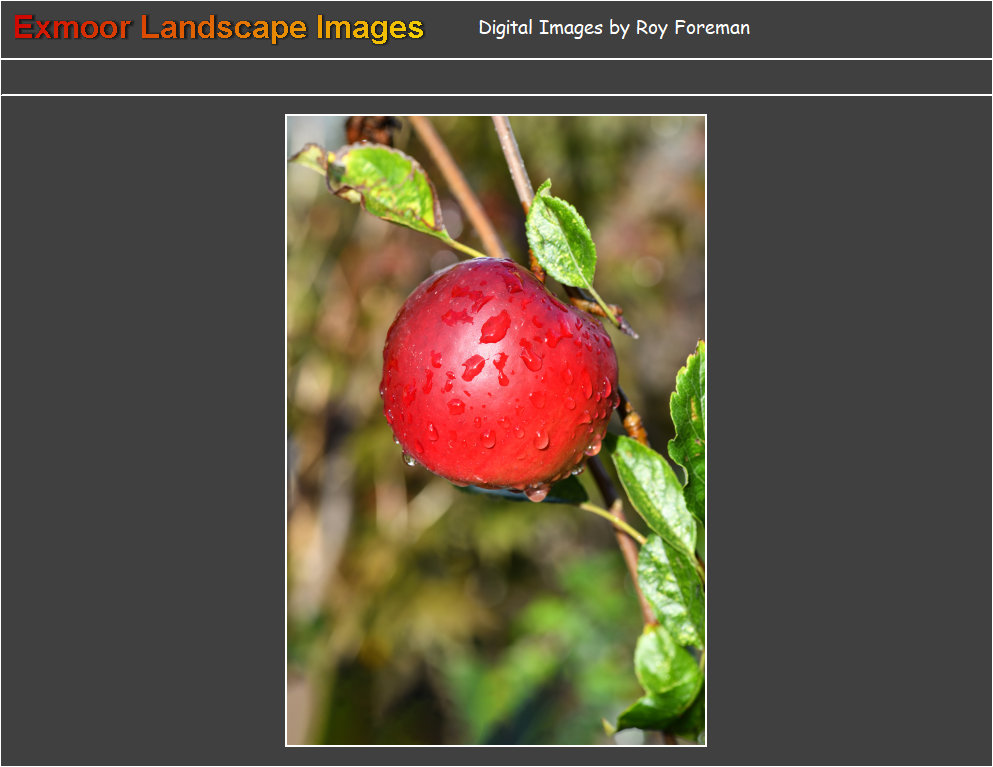The height and width of the screenshot is (767, 993).
Task: Click the brown-edged leaf at the photo's top left
Action: [x=385, y=185]
